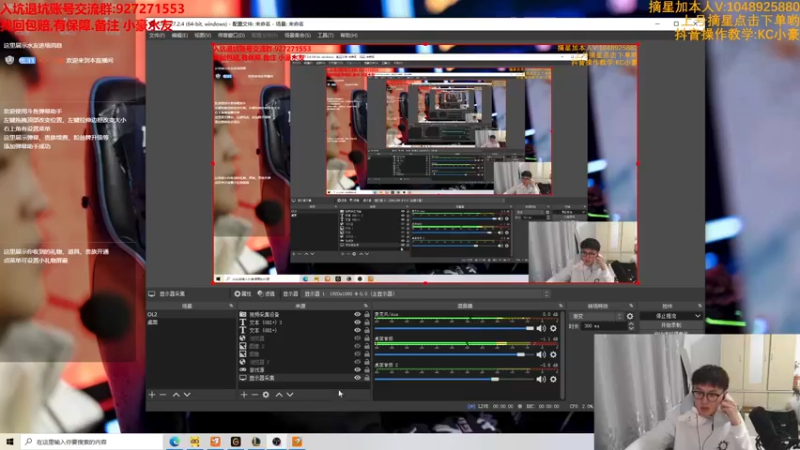Pop out the audio mixer dock panel
This screenshot has width=800, height=450.
tap(560, 306)
